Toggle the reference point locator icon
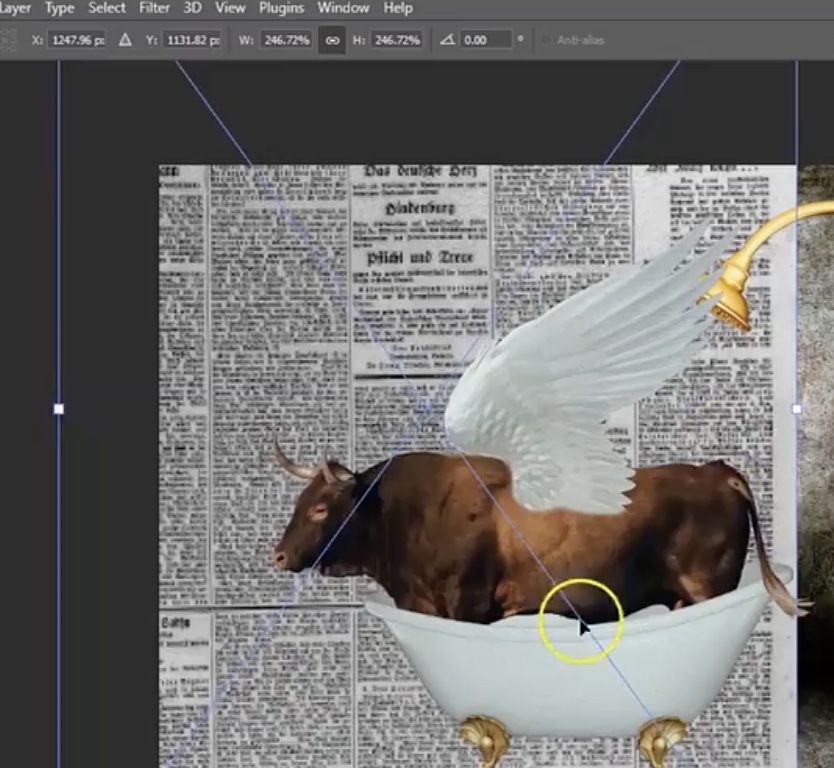This screenshot has height=768, width=834. pos(10,40)
